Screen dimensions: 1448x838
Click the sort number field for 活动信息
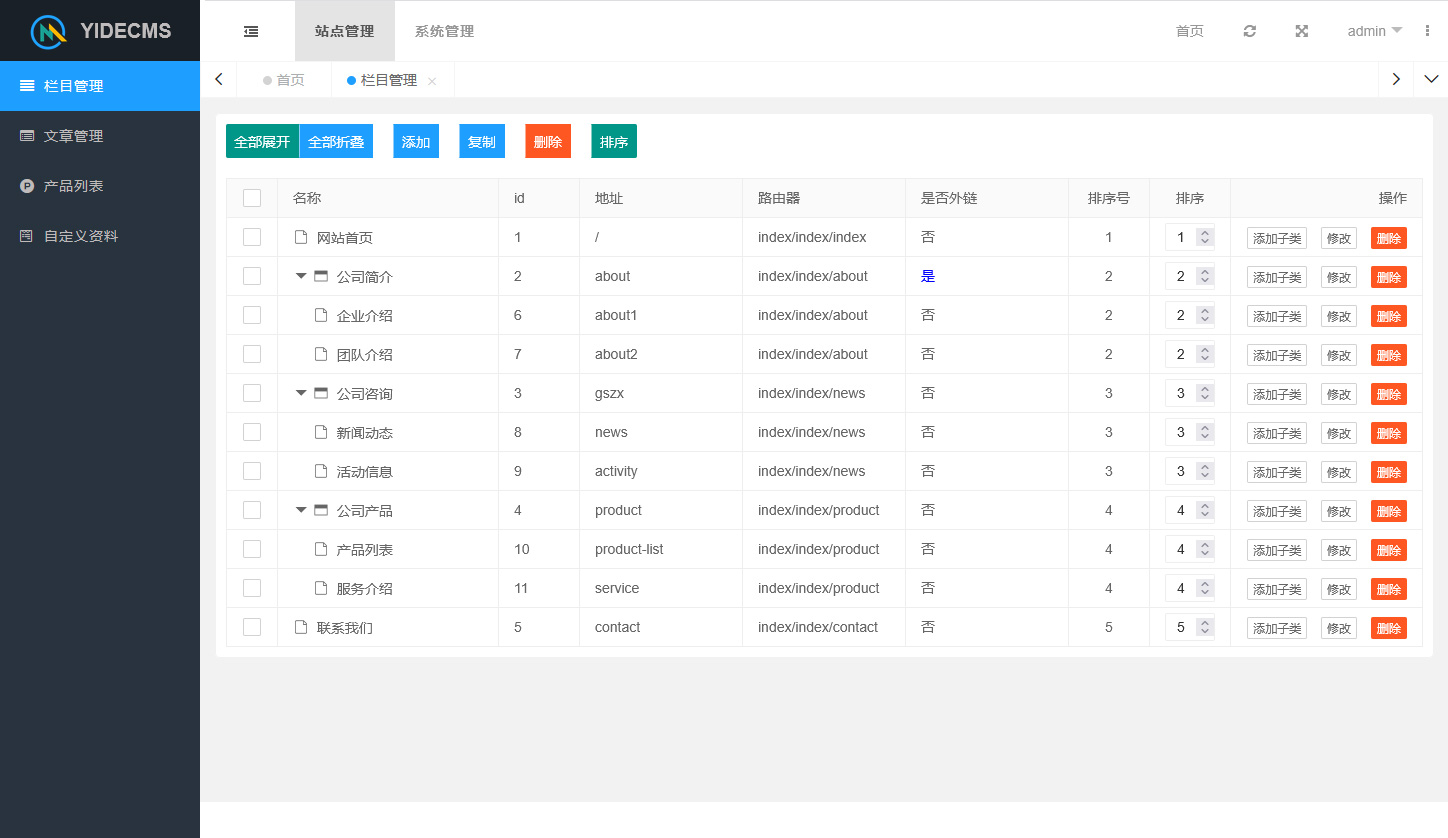coord(1181,471)
